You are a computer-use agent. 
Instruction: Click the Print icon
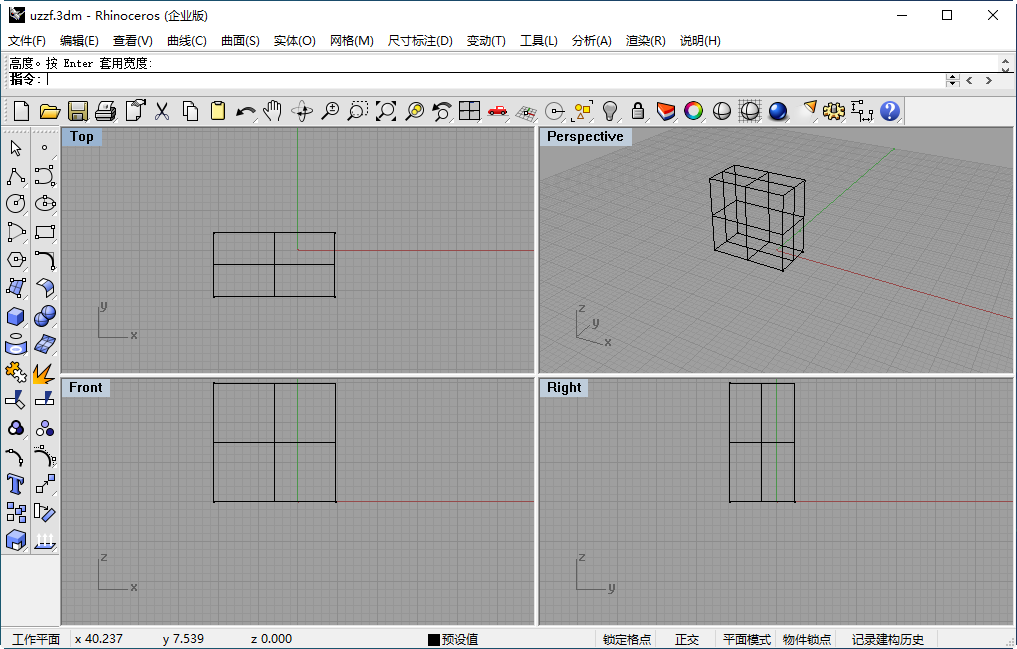(106, 112)
